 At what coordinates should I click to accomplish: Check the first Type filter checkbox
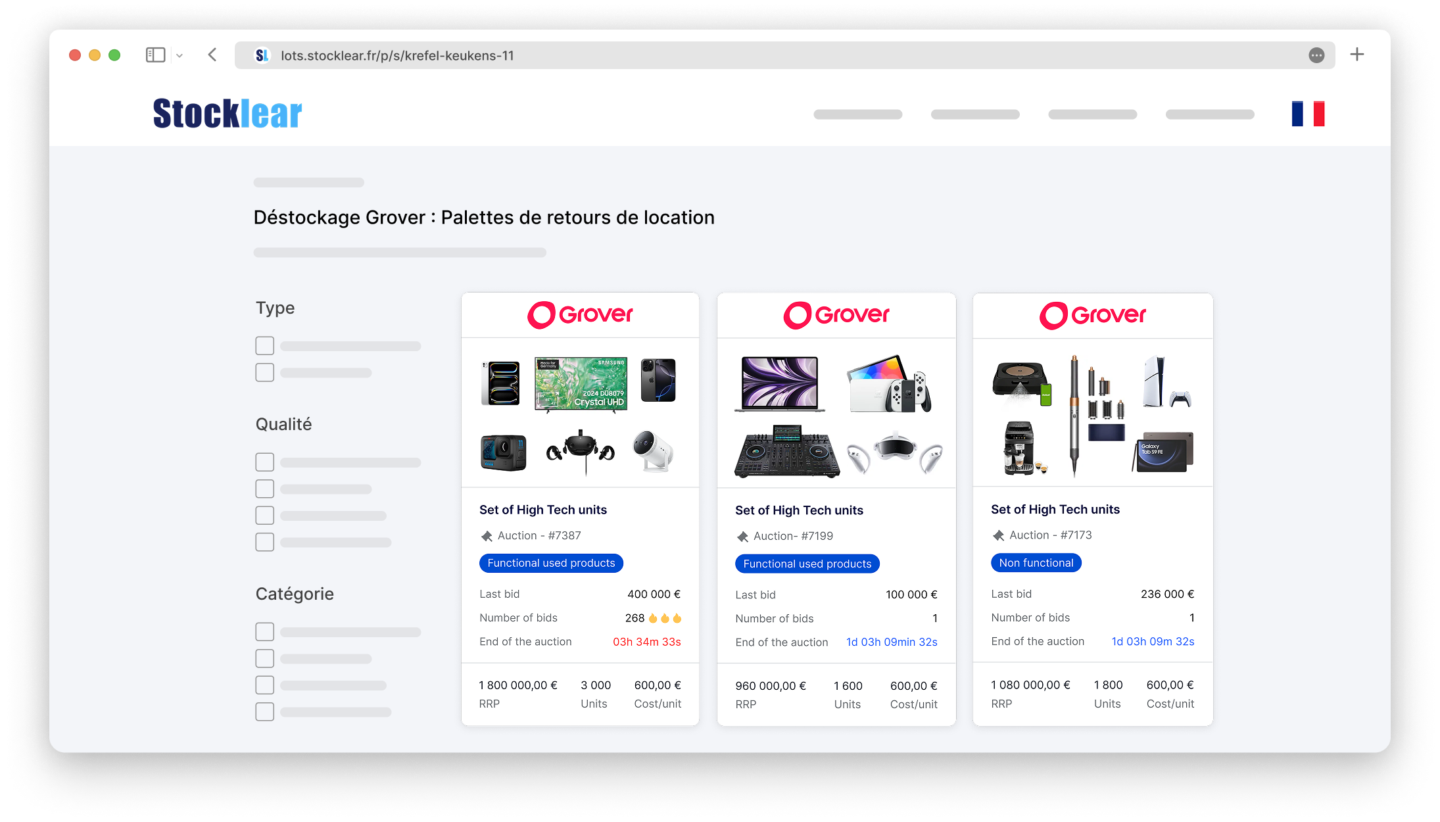[x=264, y=346]
